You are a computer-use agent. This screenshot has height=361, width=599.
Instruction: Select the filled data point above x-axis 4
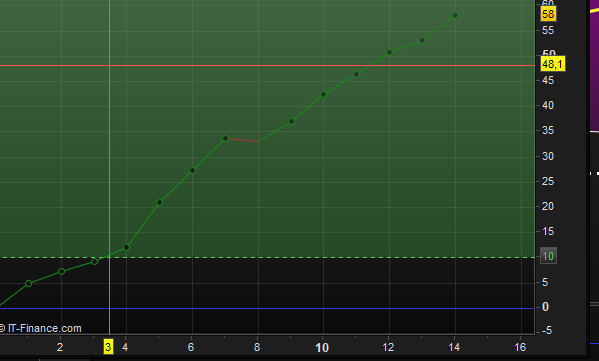[x=126, y=248]
